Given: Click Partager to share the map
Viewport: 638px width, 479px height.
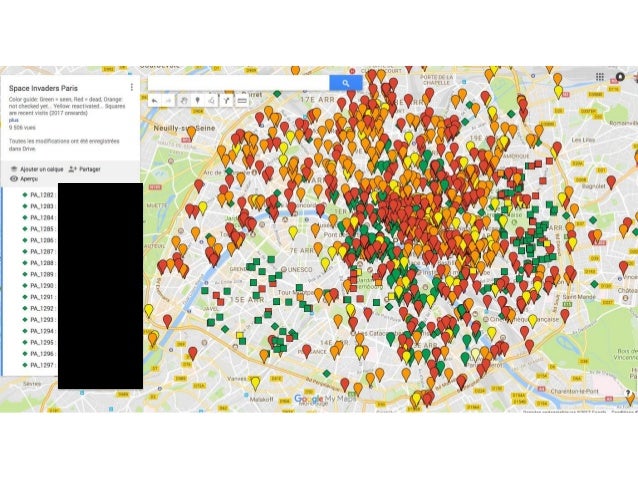Looking at the screenshot, I should pyautogui.click(x=85, y=169).
